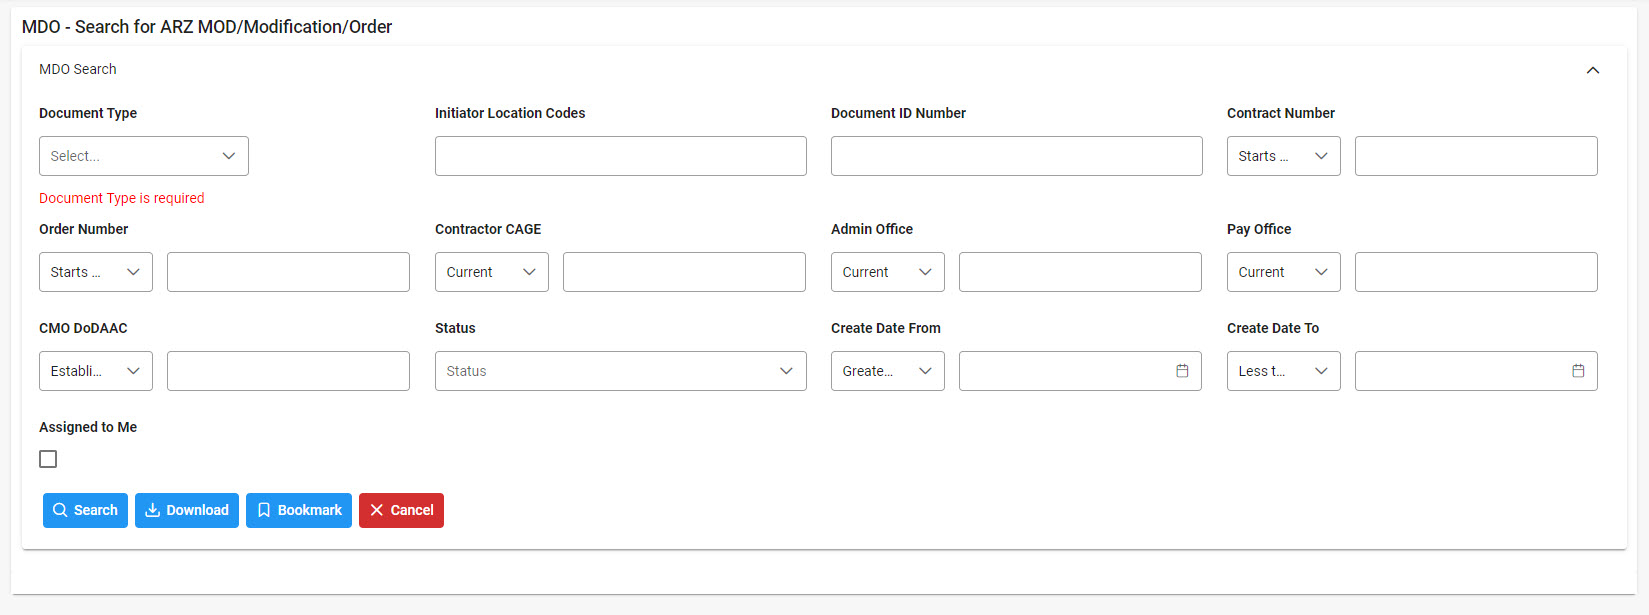Open Create Date From Greater Than dropdown
The image size is (1649, 615).
point(887,371)
